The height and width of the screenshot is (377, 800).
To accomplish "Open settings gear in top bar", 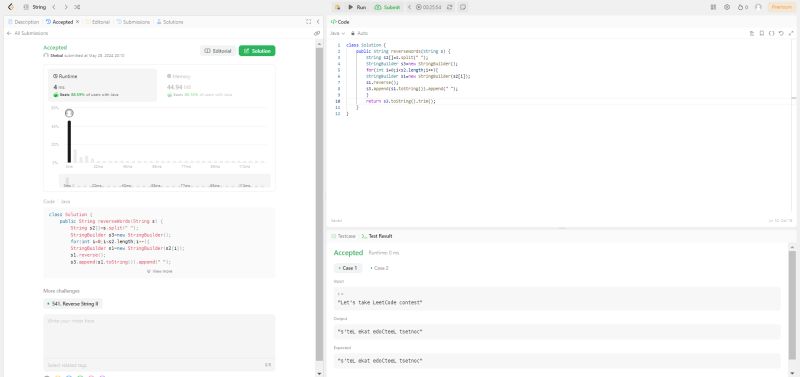I will [x=727, y=7].
